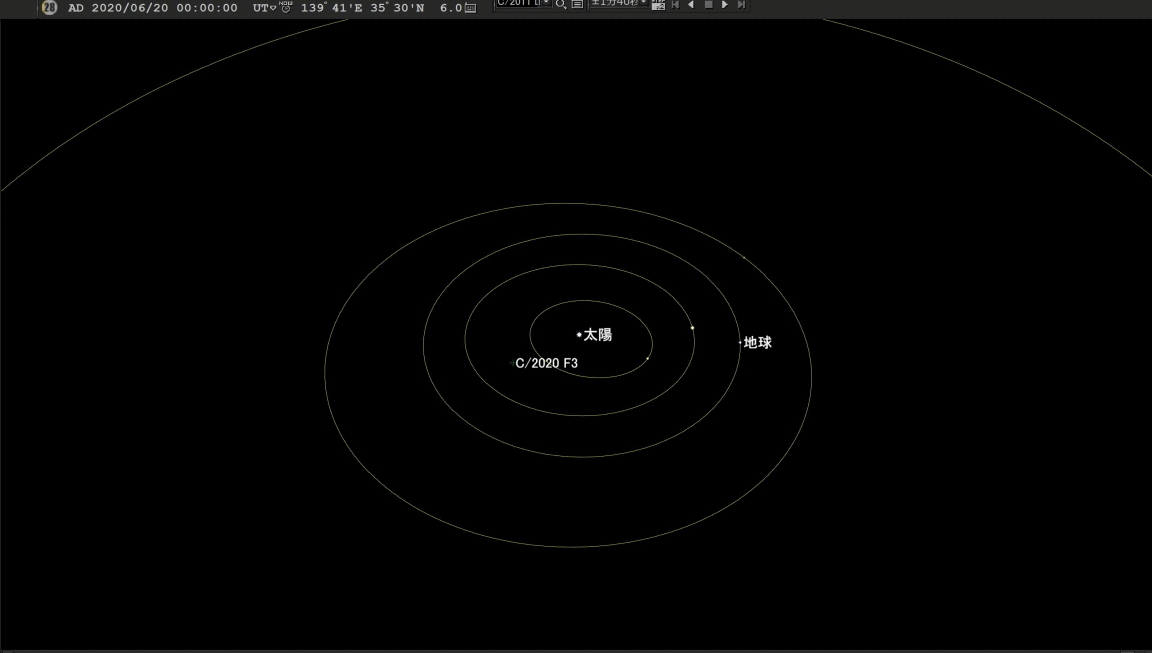Click the keyboard icon after 6.0
1152x653 pixels.
point(471,8)
